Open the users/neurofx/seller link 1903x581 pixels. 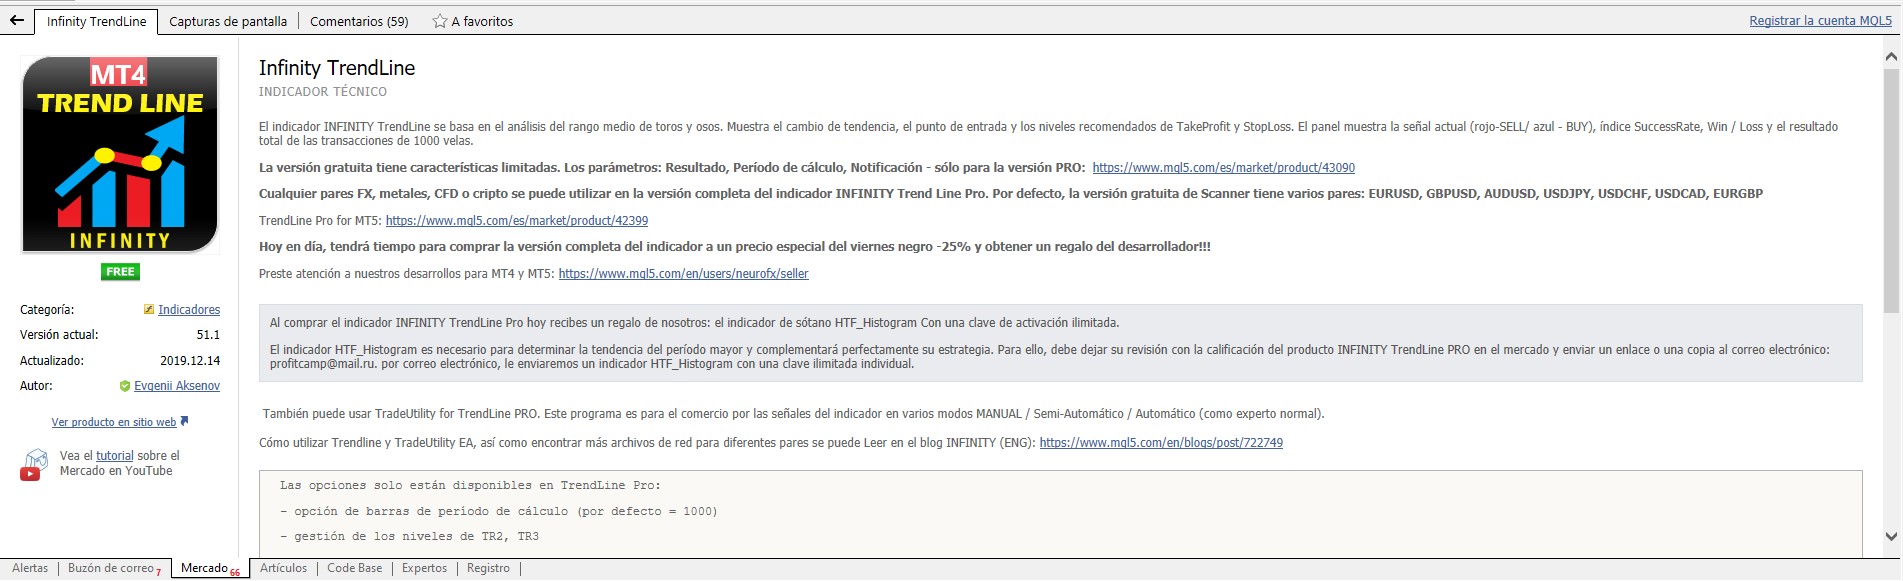(x=683, y=274)
